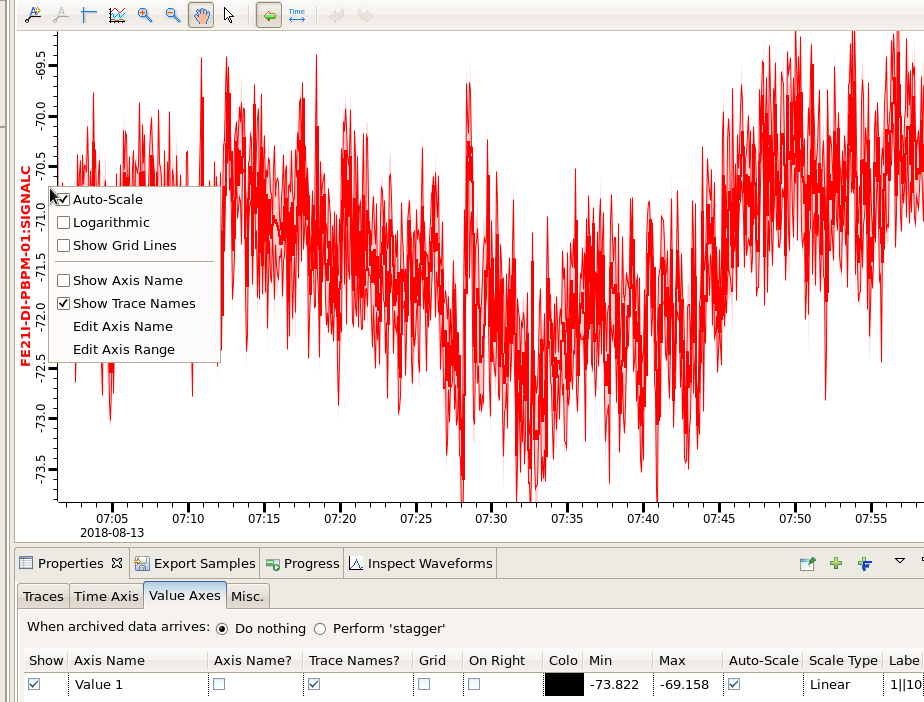Viewport: 924px width, 702px height.
Task: Uncheck Show Trace Names option
Action: (x=134, y=304)
